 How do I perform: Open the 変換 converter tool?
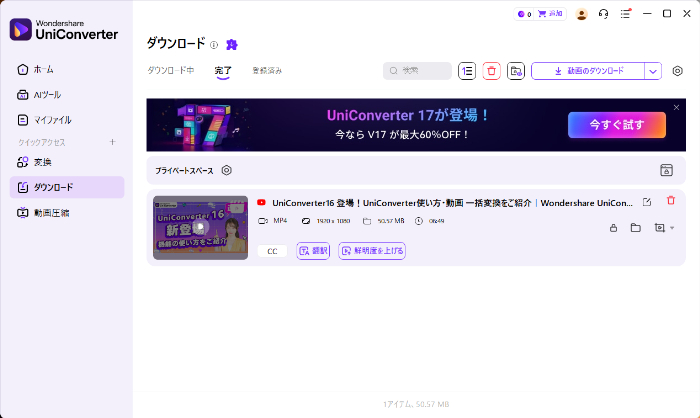[x=34, y=162]
